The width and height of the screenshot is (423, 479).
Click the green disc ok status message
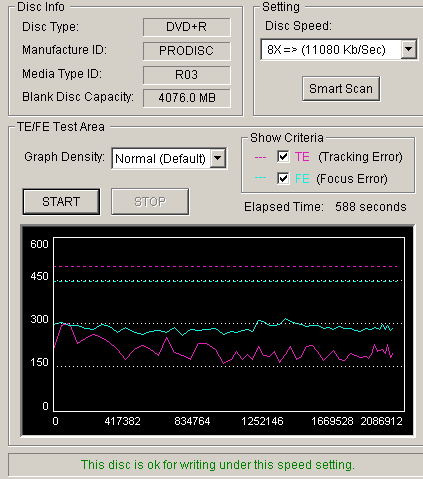point(218,465)
